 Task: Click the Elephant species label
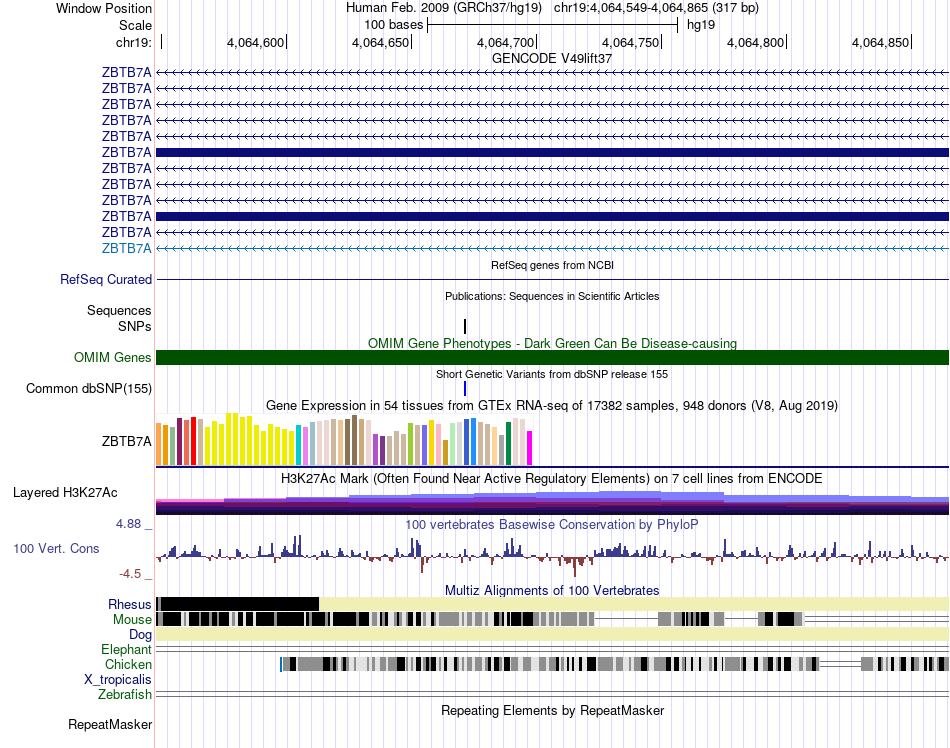pos(126,649)
